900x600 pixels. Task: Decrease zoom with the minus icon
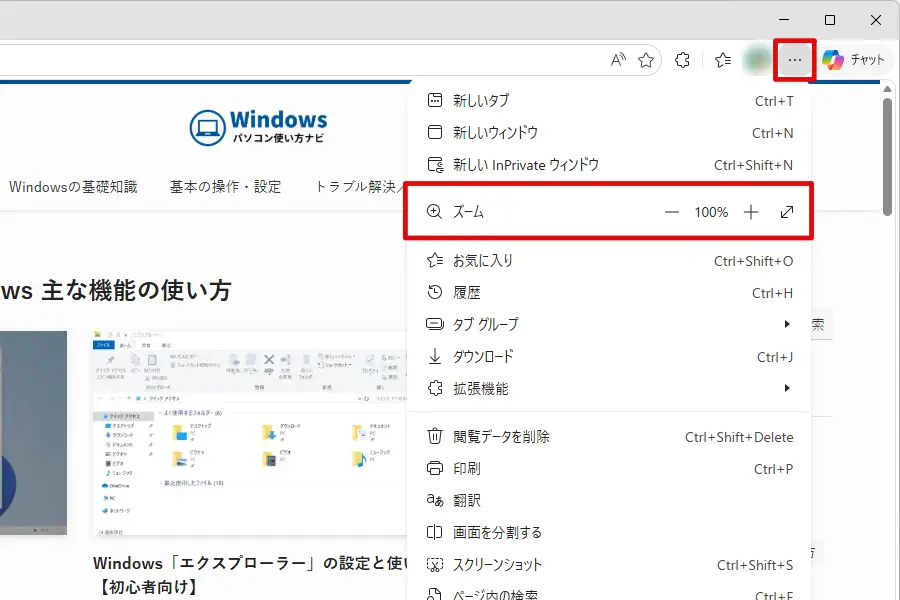[x=671, y=211]
